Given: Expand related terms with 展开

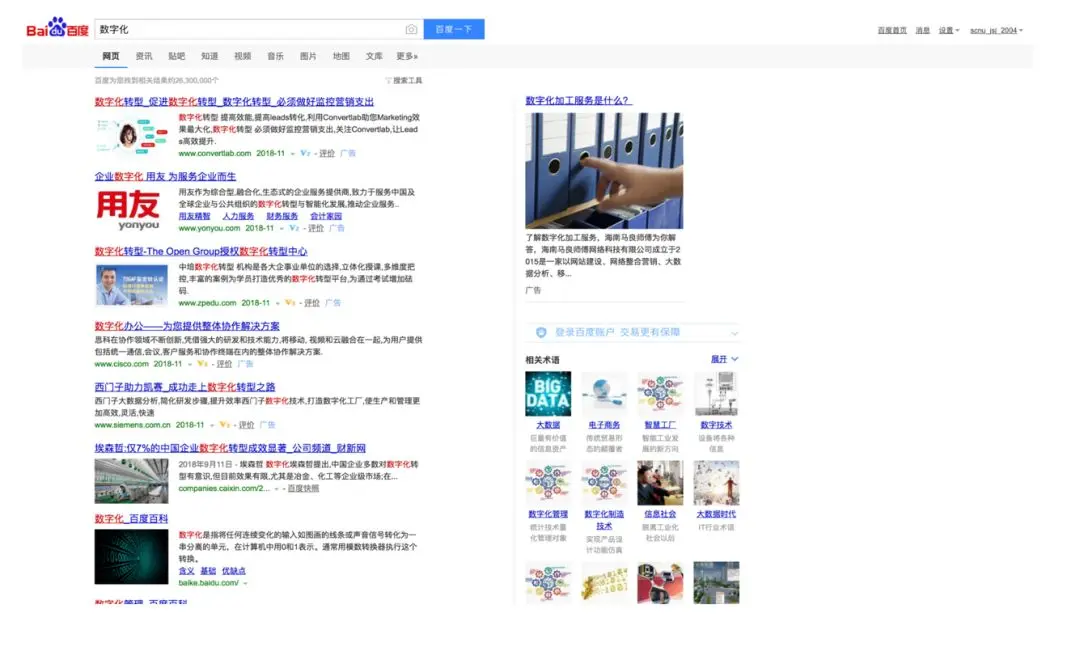Looking at the screenshot, I should (725, 360).
